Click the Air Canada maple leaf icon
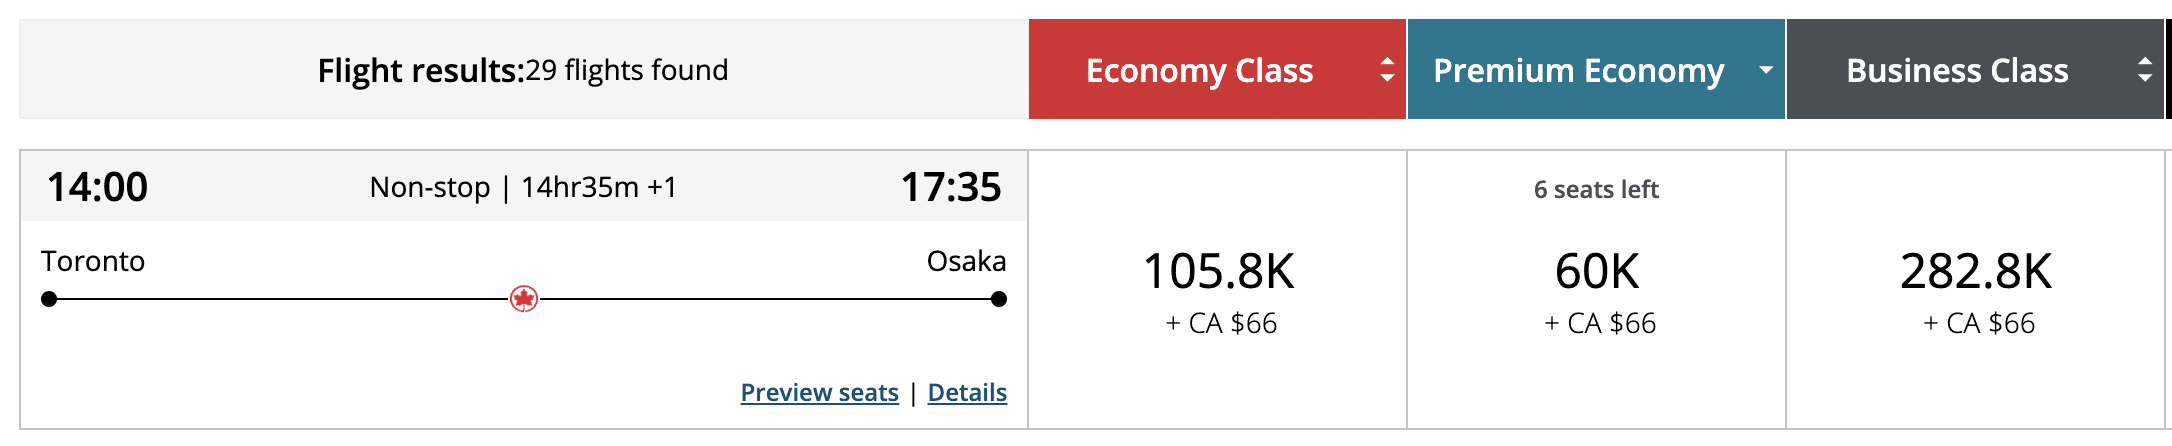 (x=524, y=299)
